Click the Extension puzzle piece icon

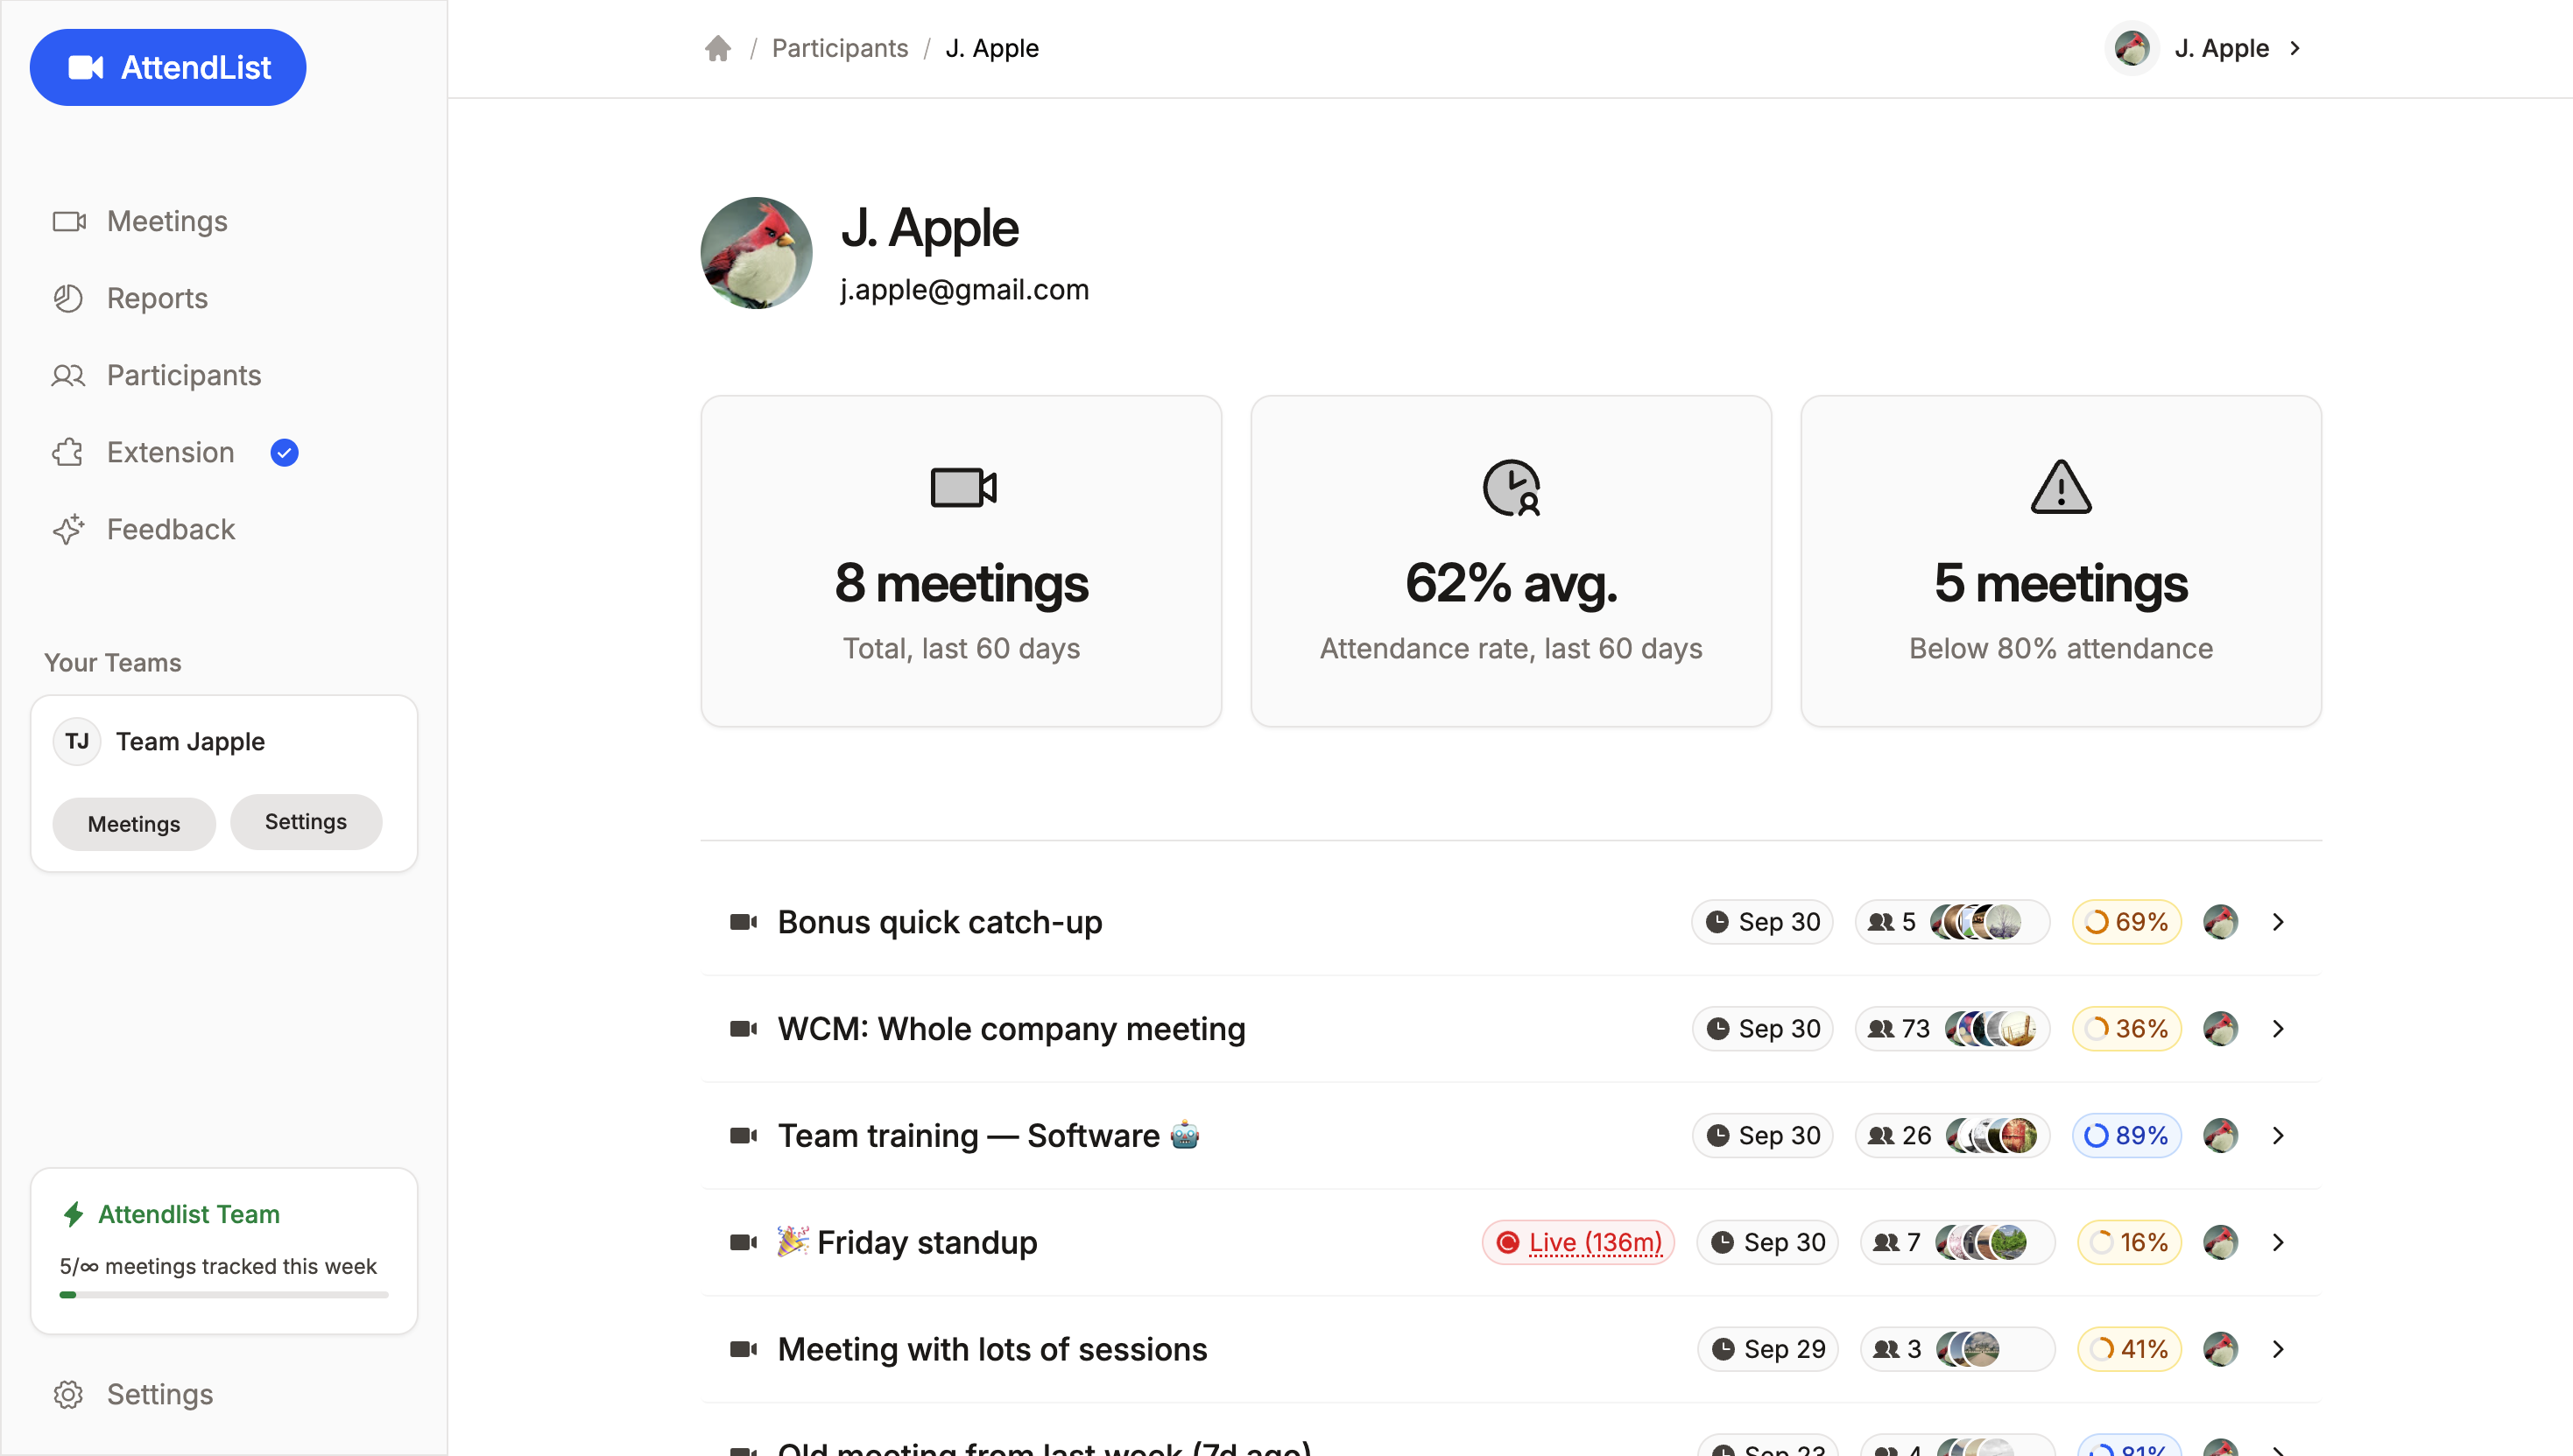[69, 452]
